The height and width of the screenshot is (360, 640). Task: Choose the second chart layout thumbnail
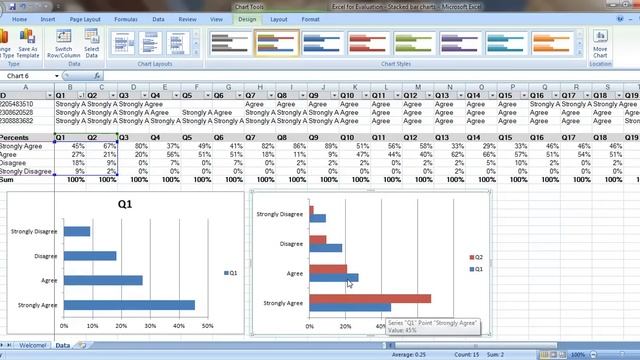pos(150,43)
